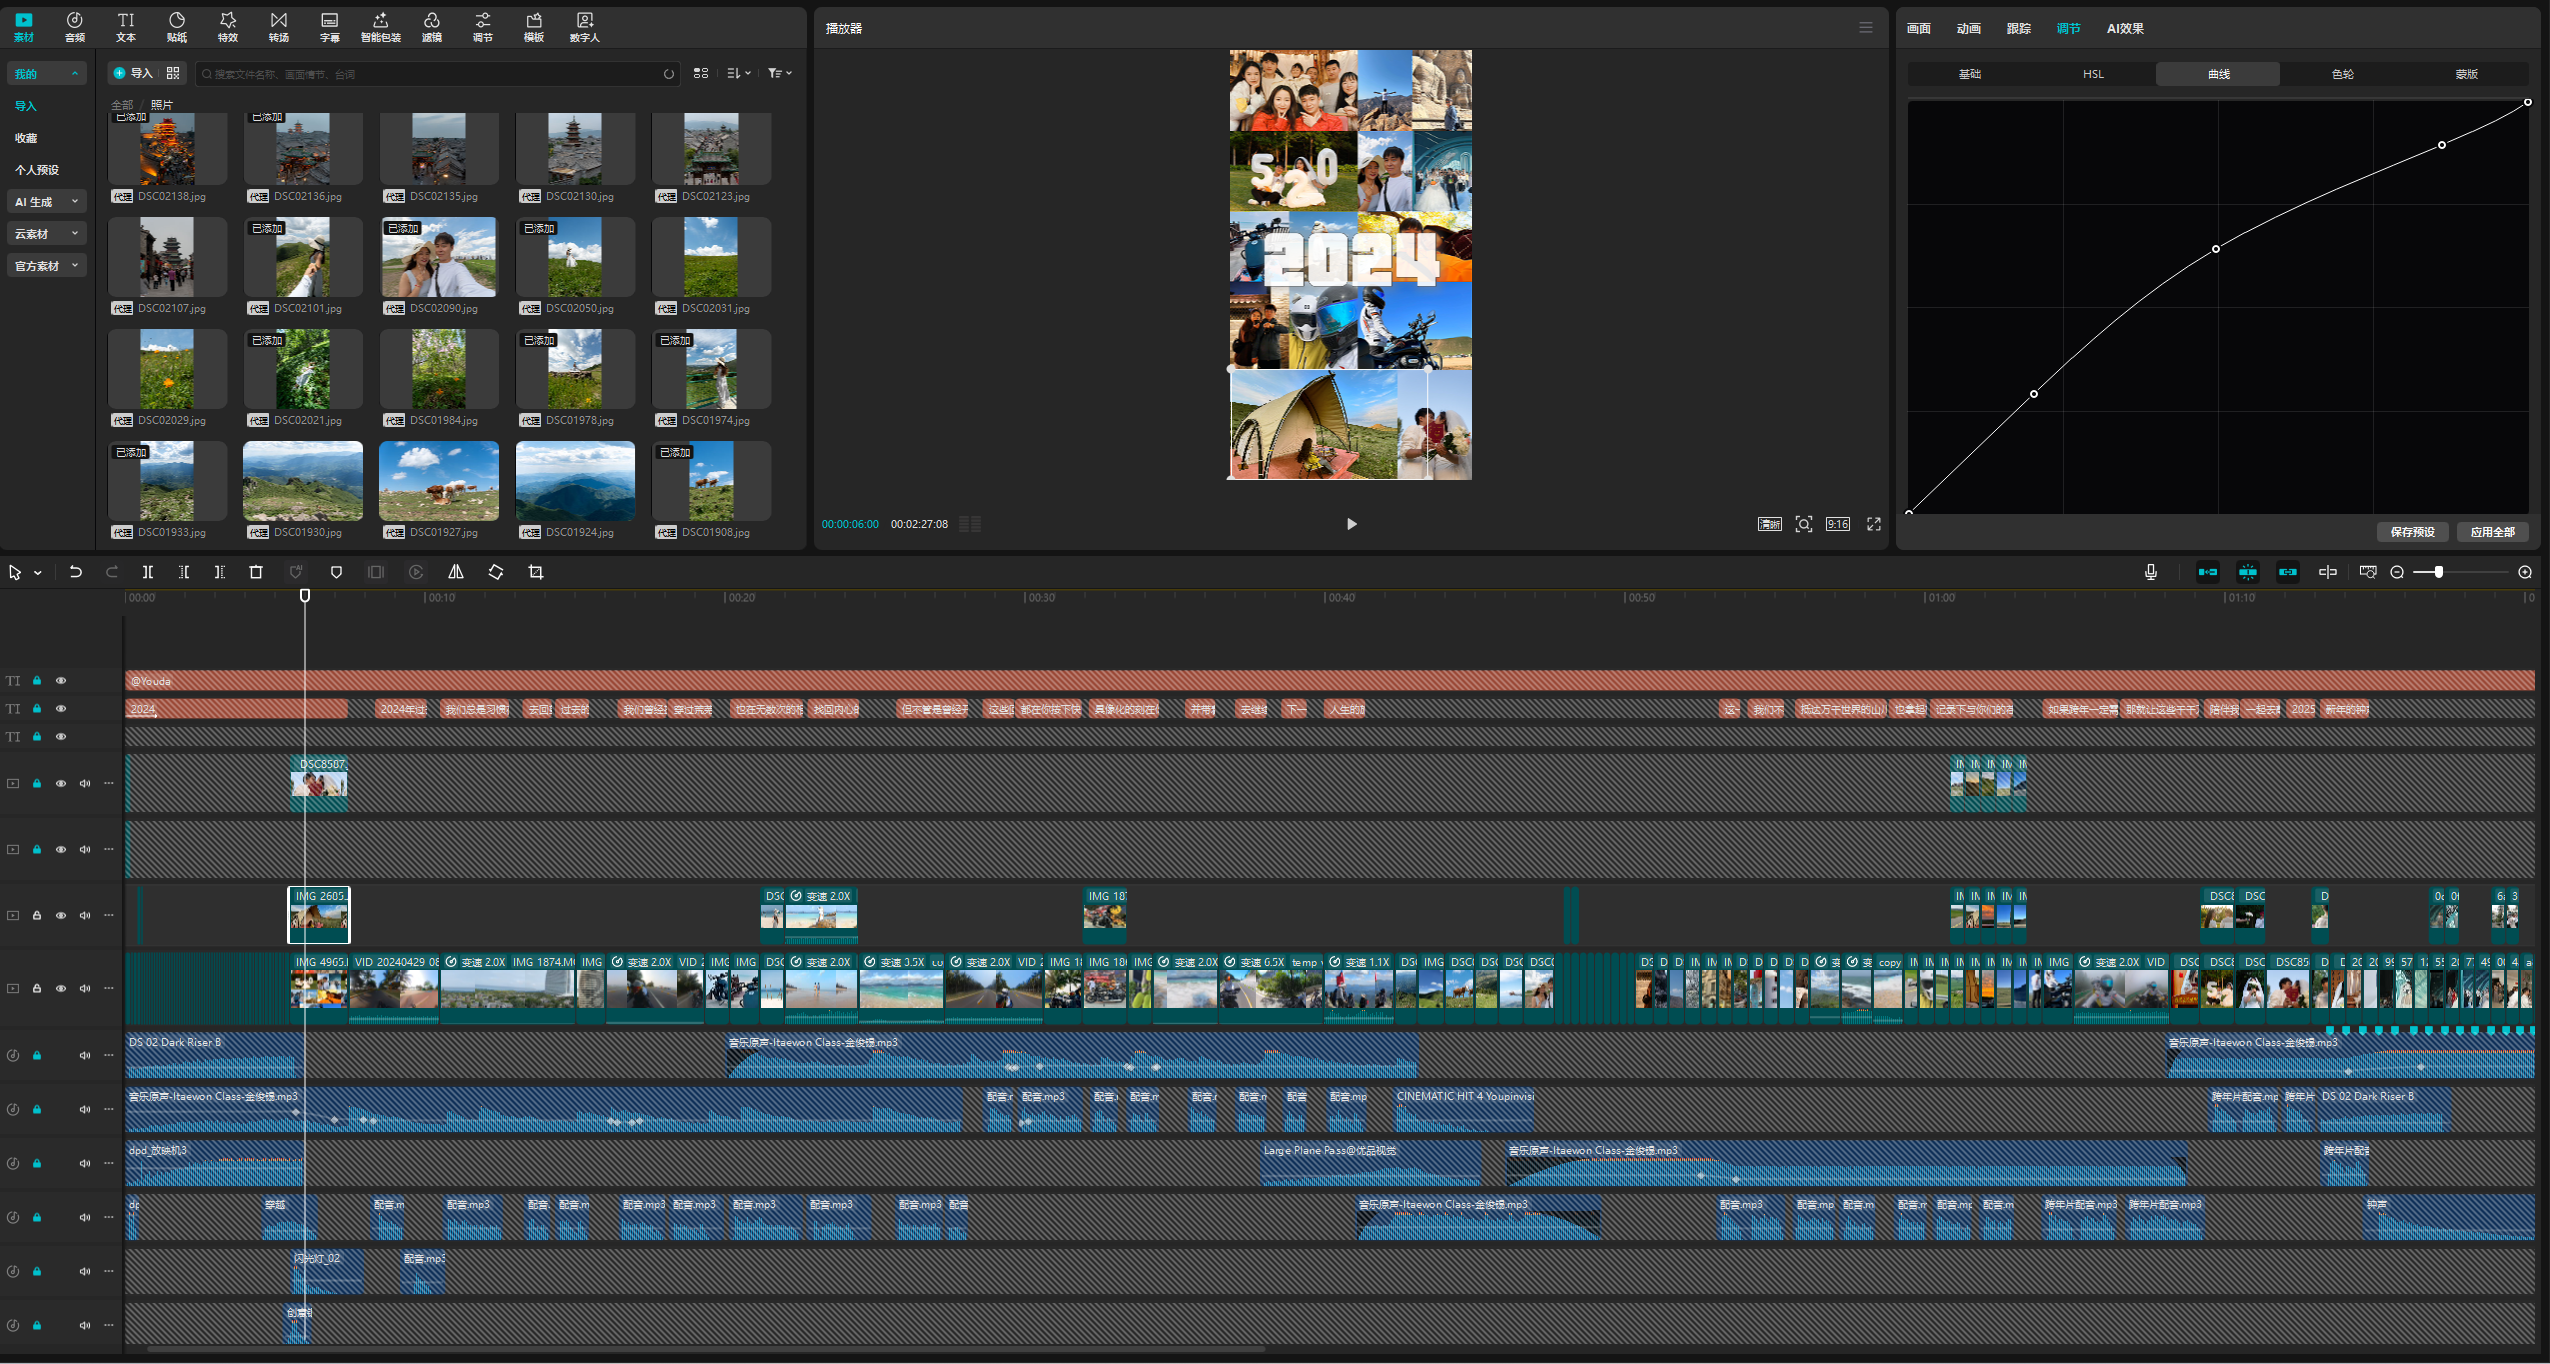
Task: Switch to the 色轮 color wheel tab
Action: 2342,74
